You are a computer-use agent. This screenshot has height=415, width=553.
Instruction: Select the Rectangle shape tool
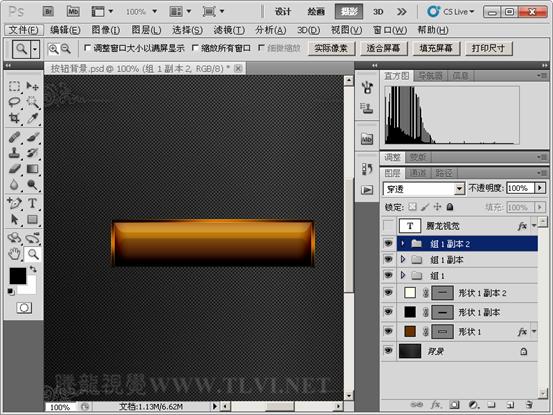pyautogui.click(x=32, y=219)
